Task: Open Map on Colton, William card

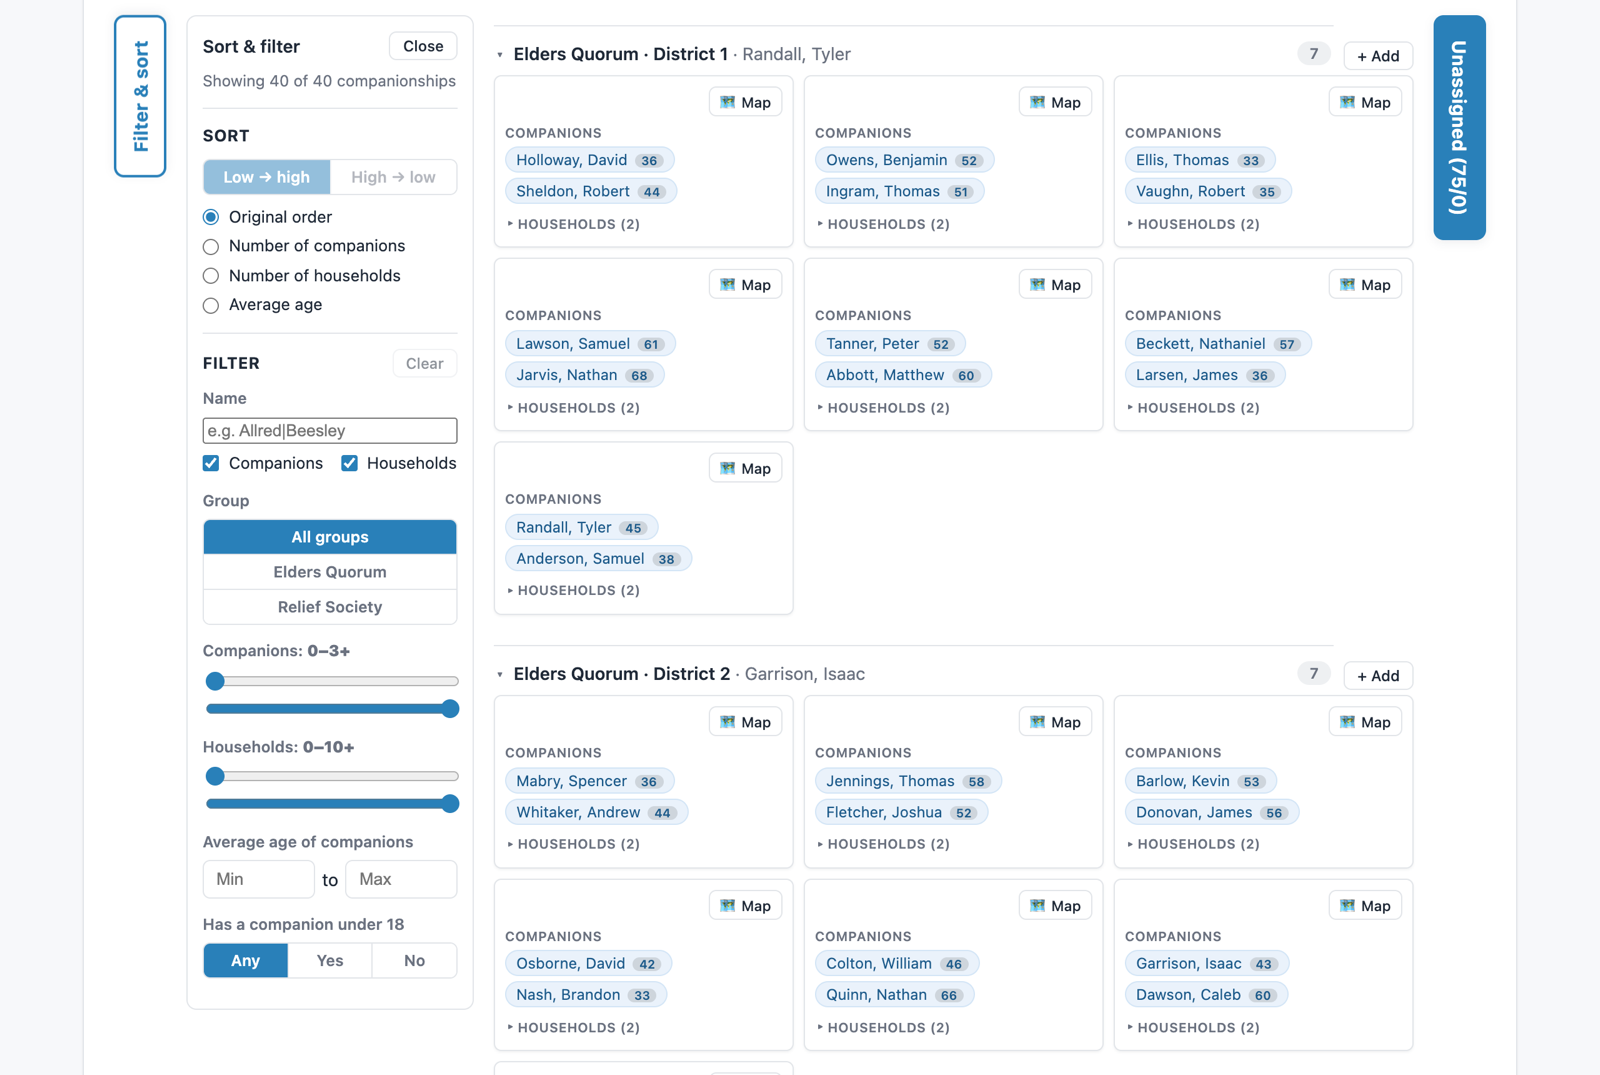Action: (1055, 905)
